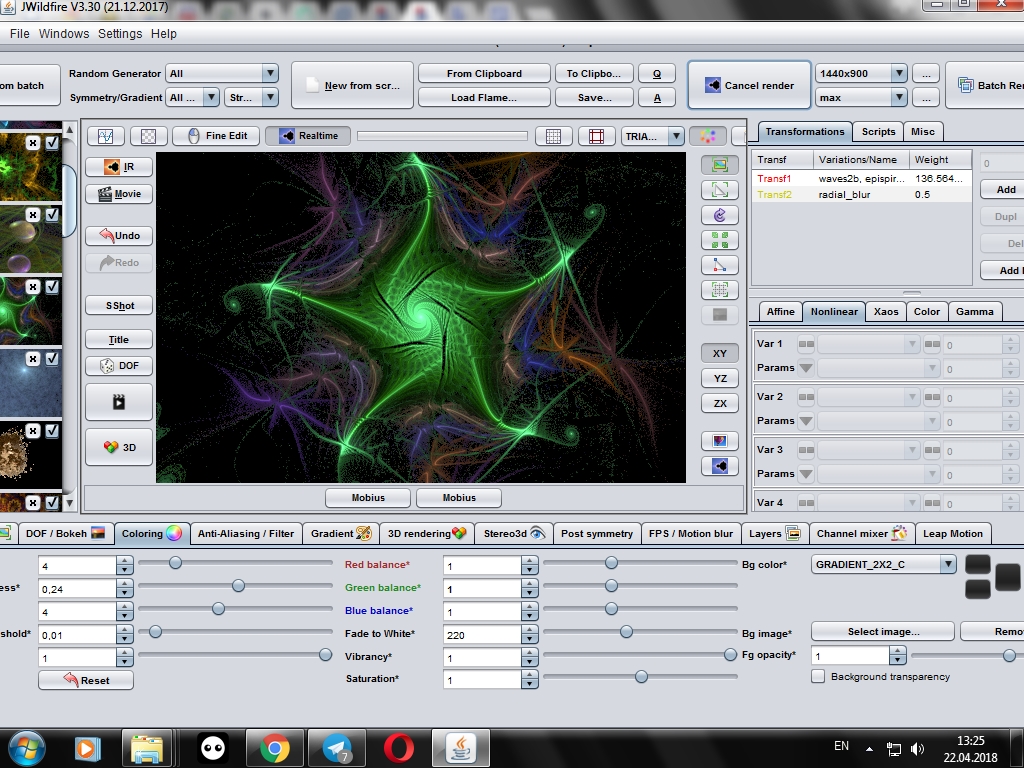The width and height of the screenshot is (1024, 768).
Task: Toggle the checkbox on the brown blob thumbnail
Action: [52, 431]
